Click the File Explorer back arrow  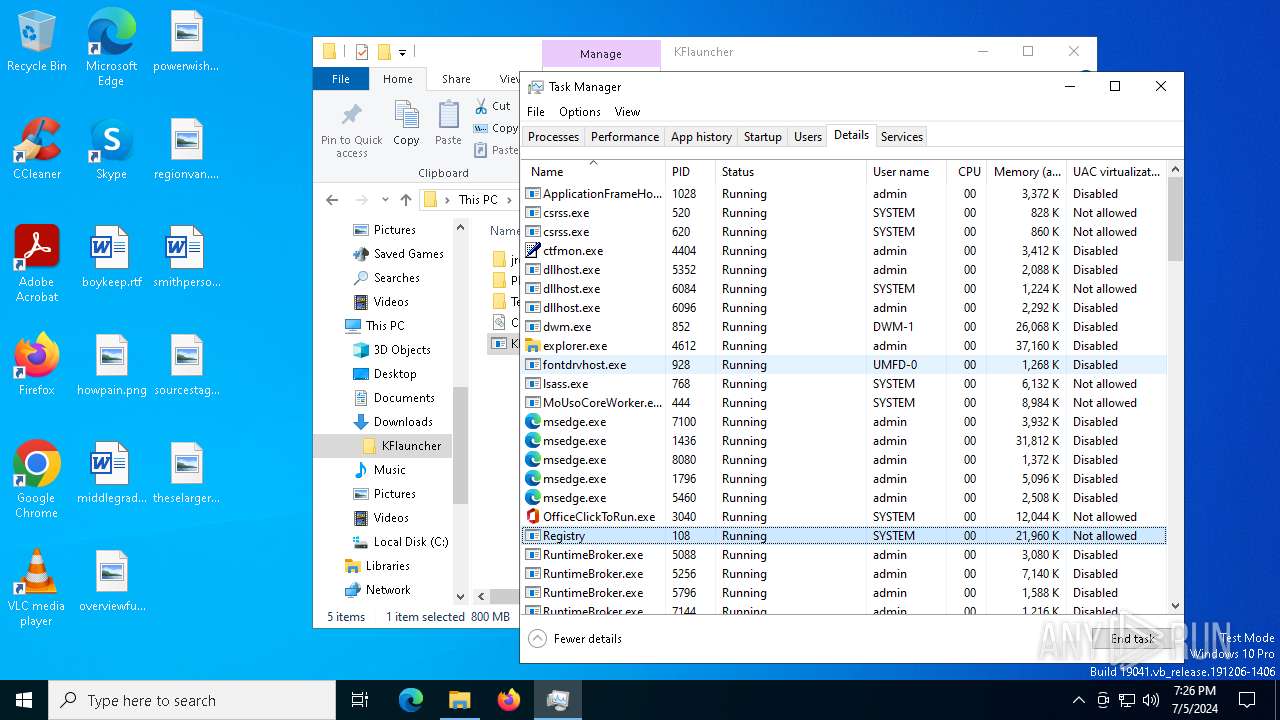(x=332, y=200)
